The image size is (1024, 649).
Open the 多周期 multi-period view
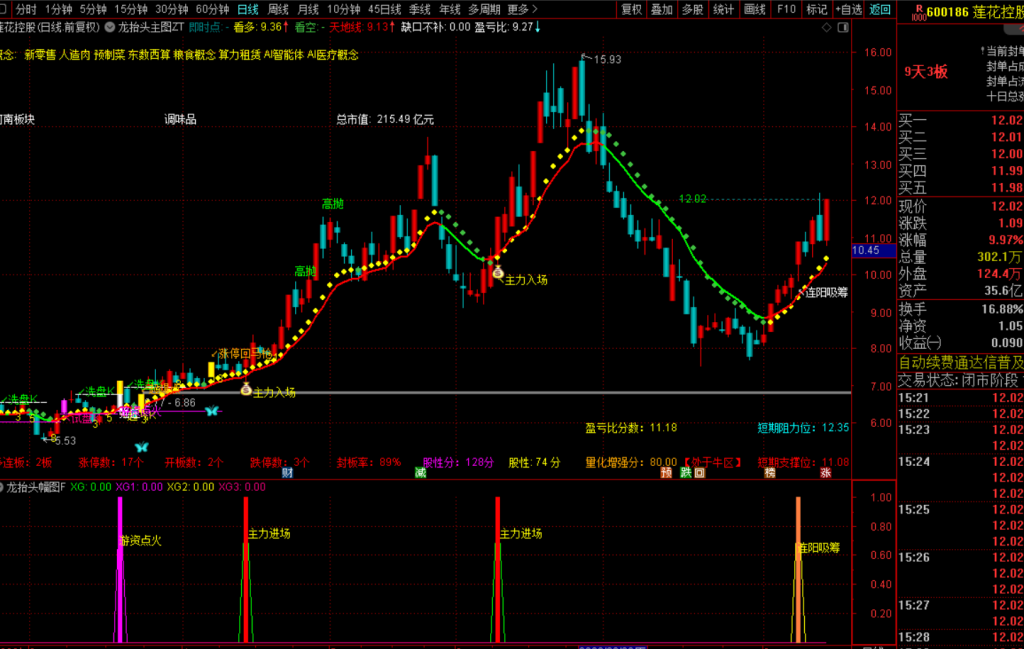coord(484,9)
